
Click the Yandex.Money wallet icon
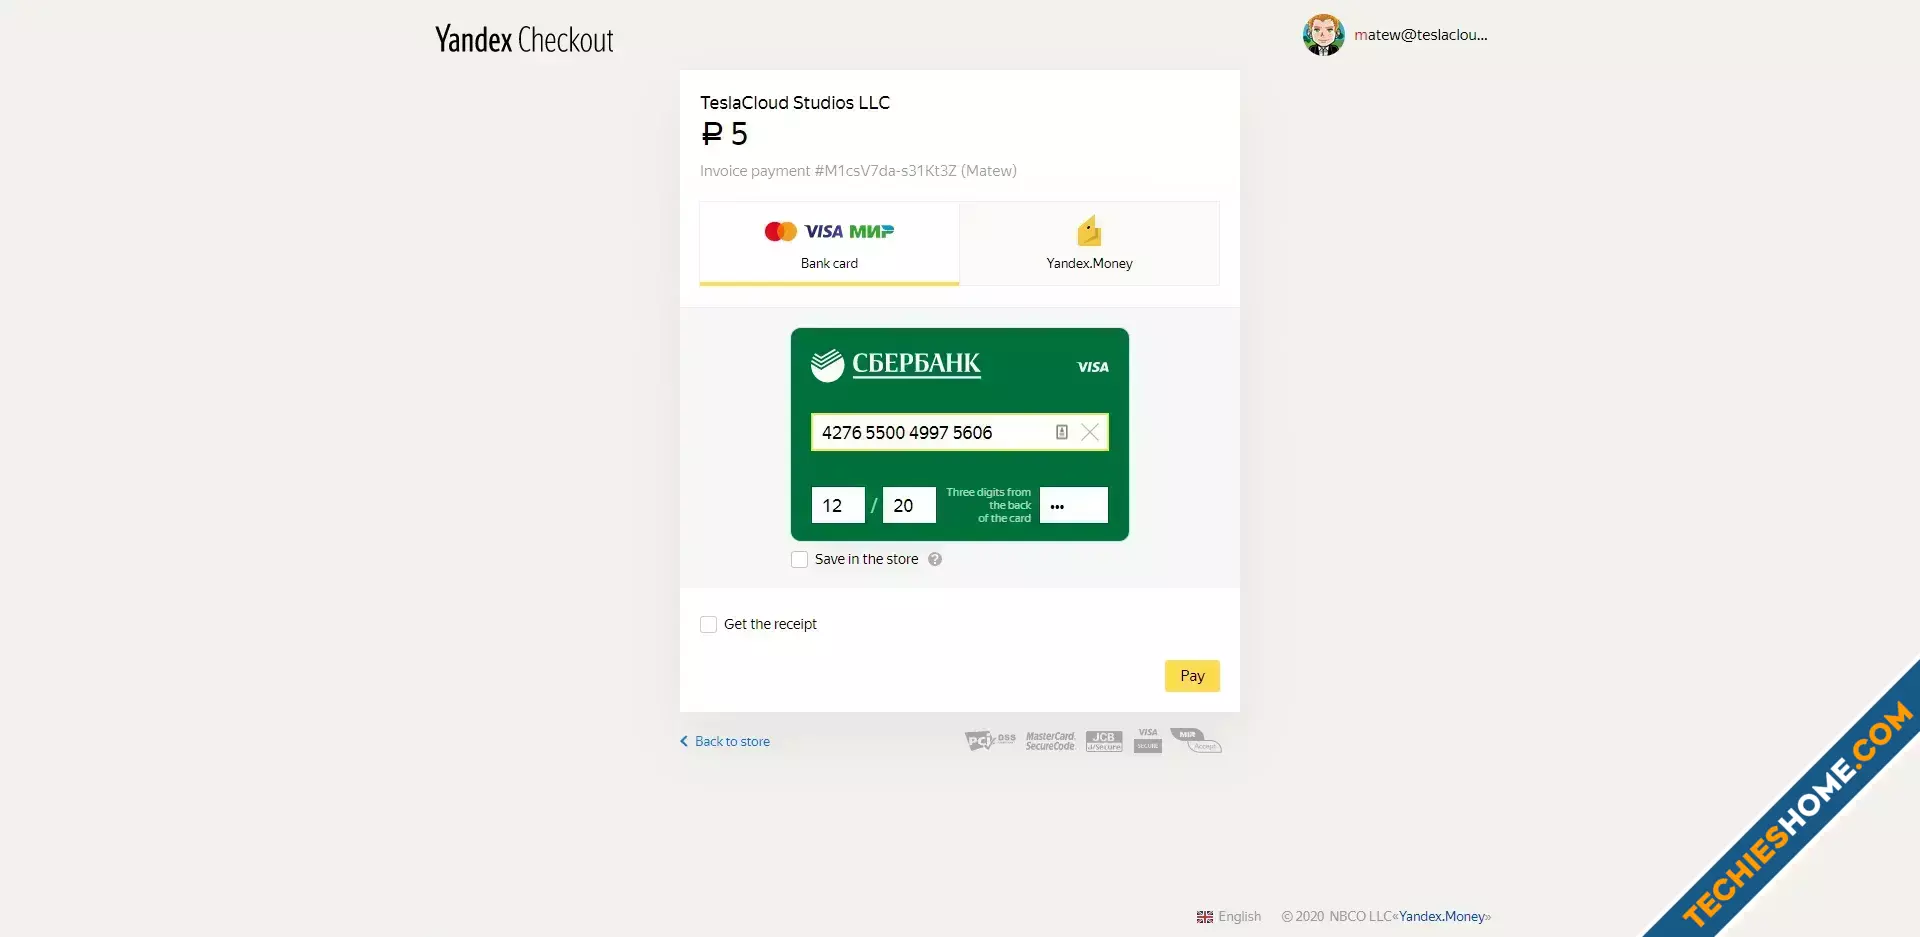tap(1089, 231)
